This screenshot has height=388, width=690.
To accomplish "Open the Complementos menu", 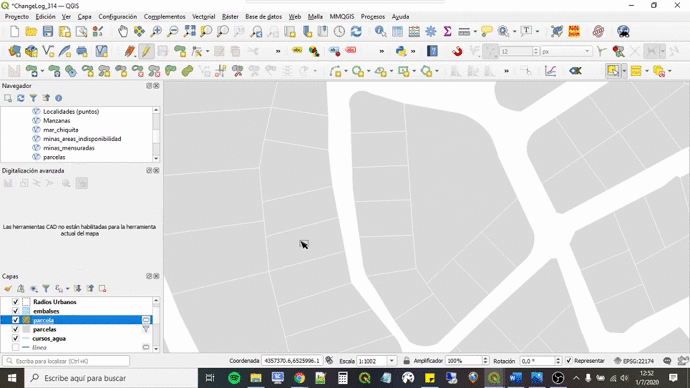I will pos(165,17).
